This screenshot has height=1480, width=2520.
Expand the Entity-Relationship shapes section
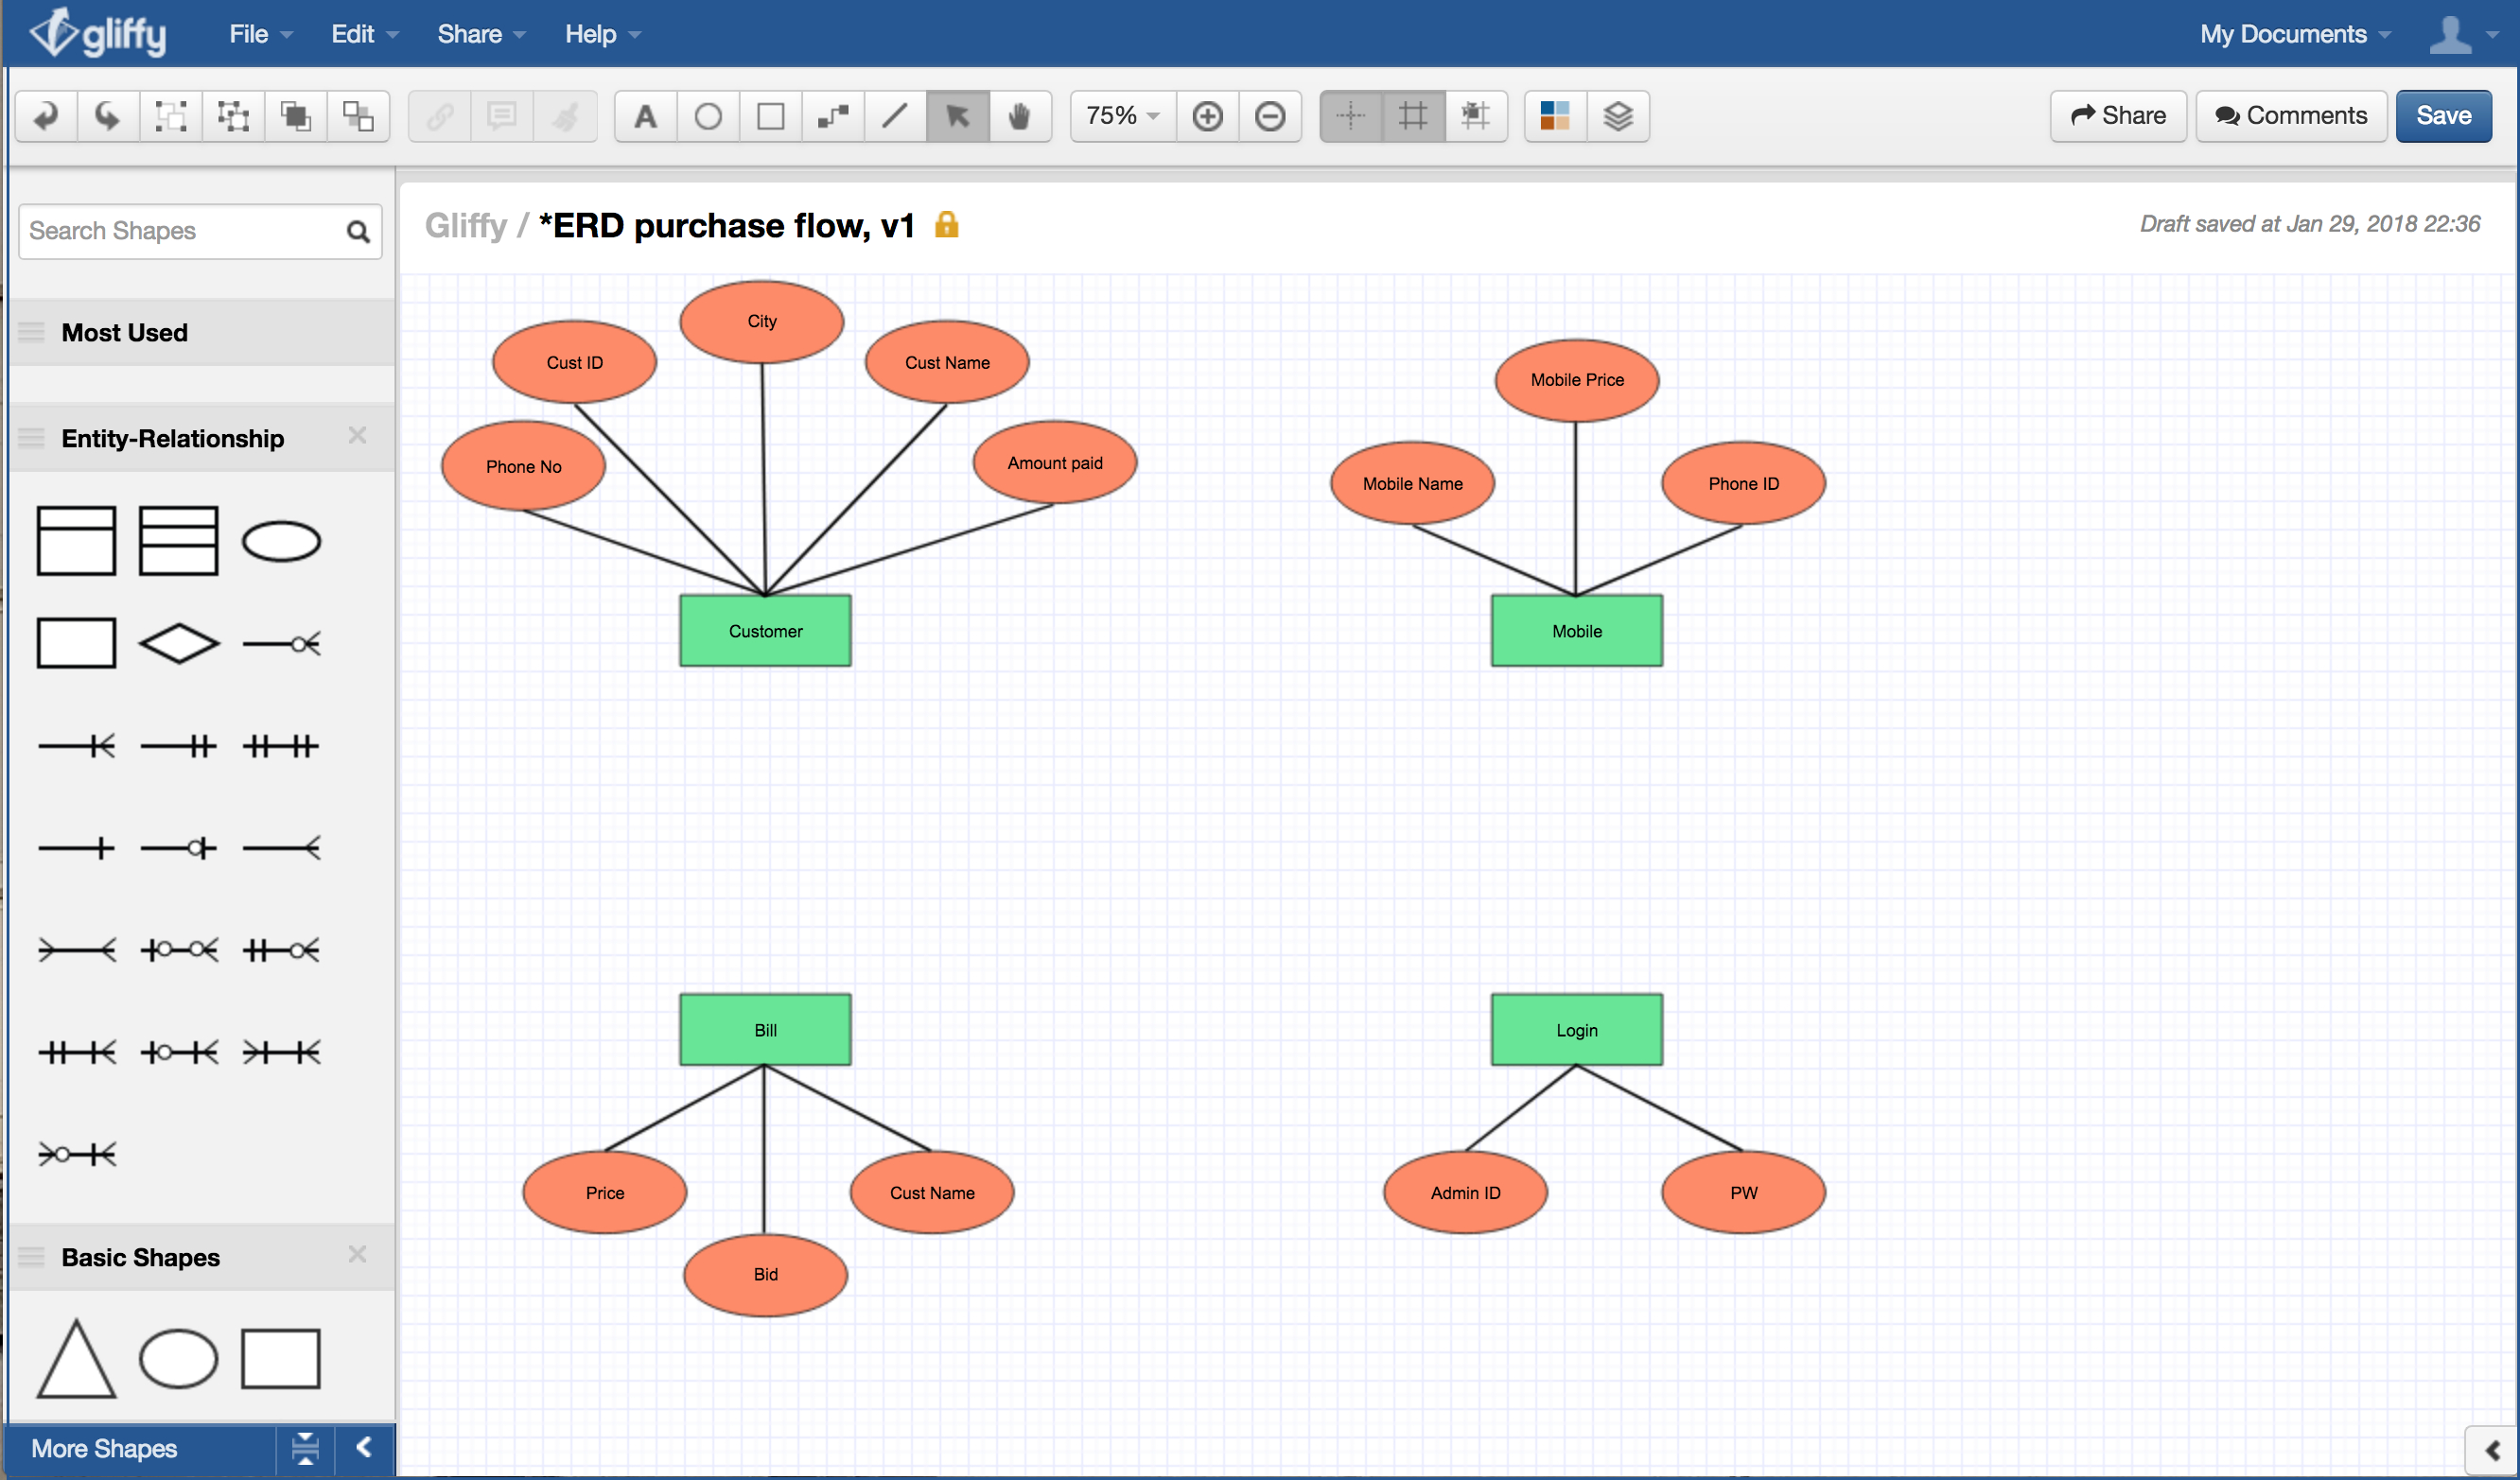coord(173,437)
